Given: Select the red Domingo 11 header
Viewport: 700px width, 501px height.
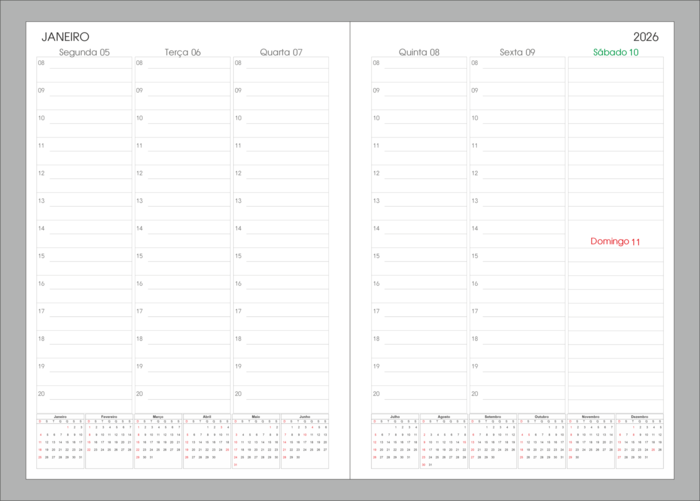Looking at the screenshot, I should [615, 241].
